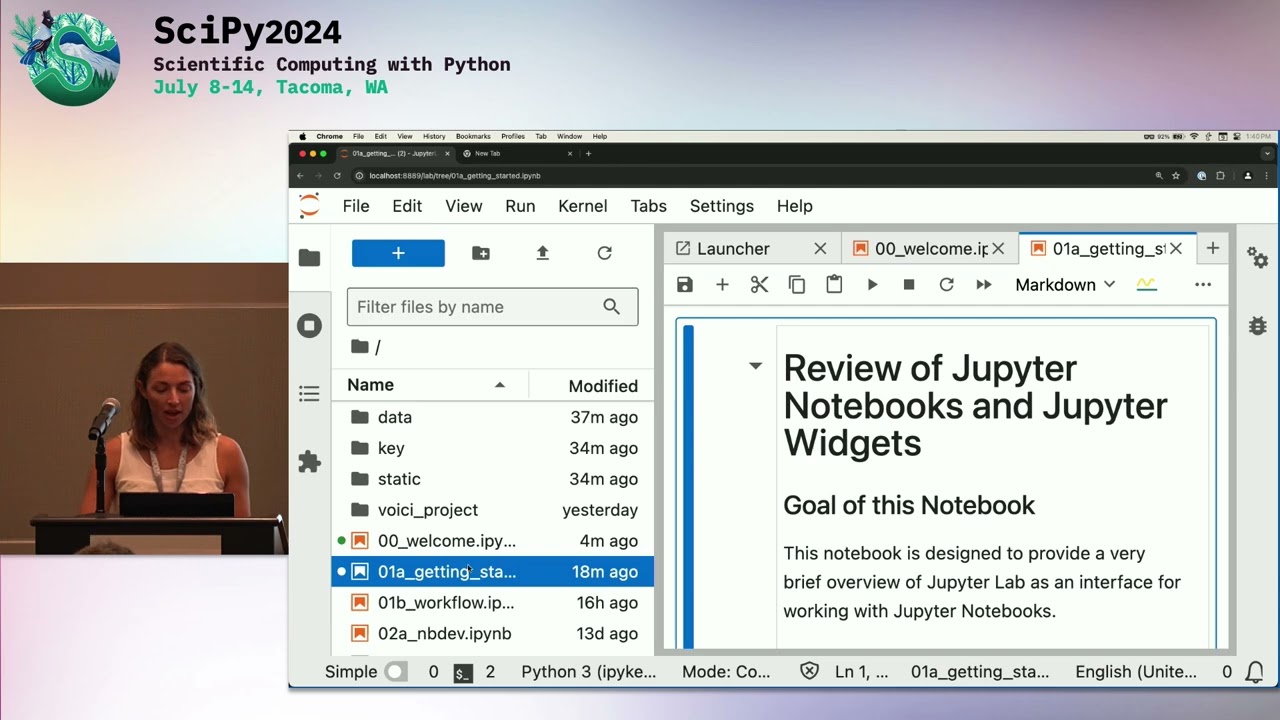Click the blue New Launcher plus button

tap(398, 253)
